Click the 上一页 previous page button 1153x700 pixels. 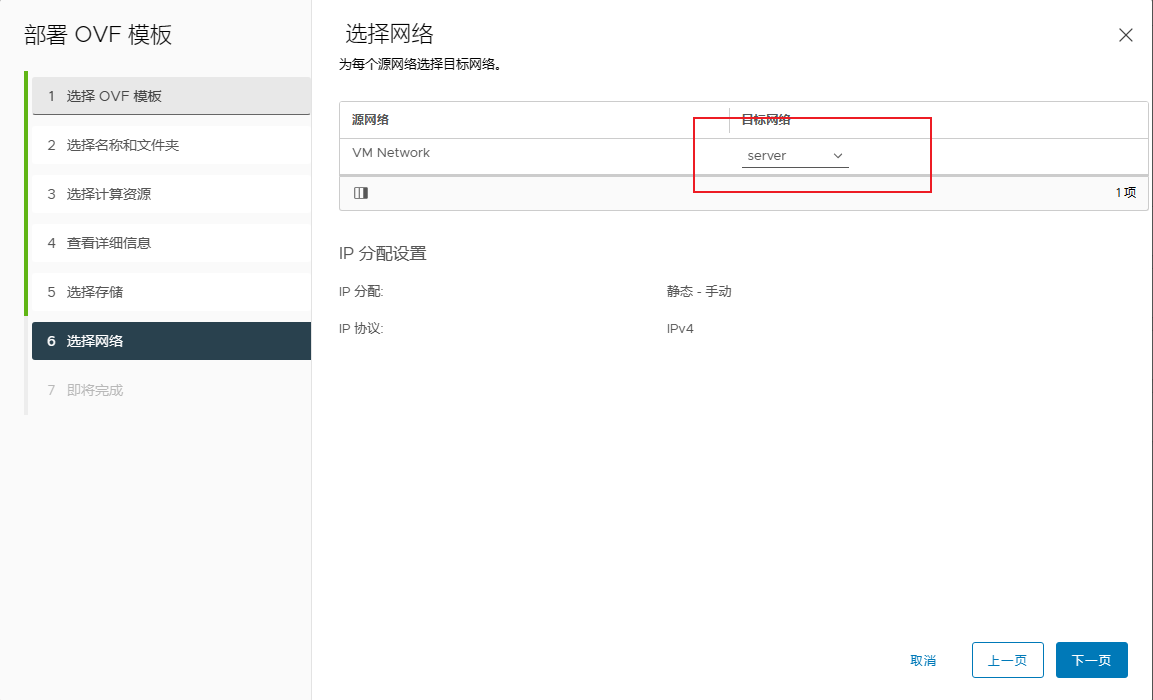coord(1007,661)
